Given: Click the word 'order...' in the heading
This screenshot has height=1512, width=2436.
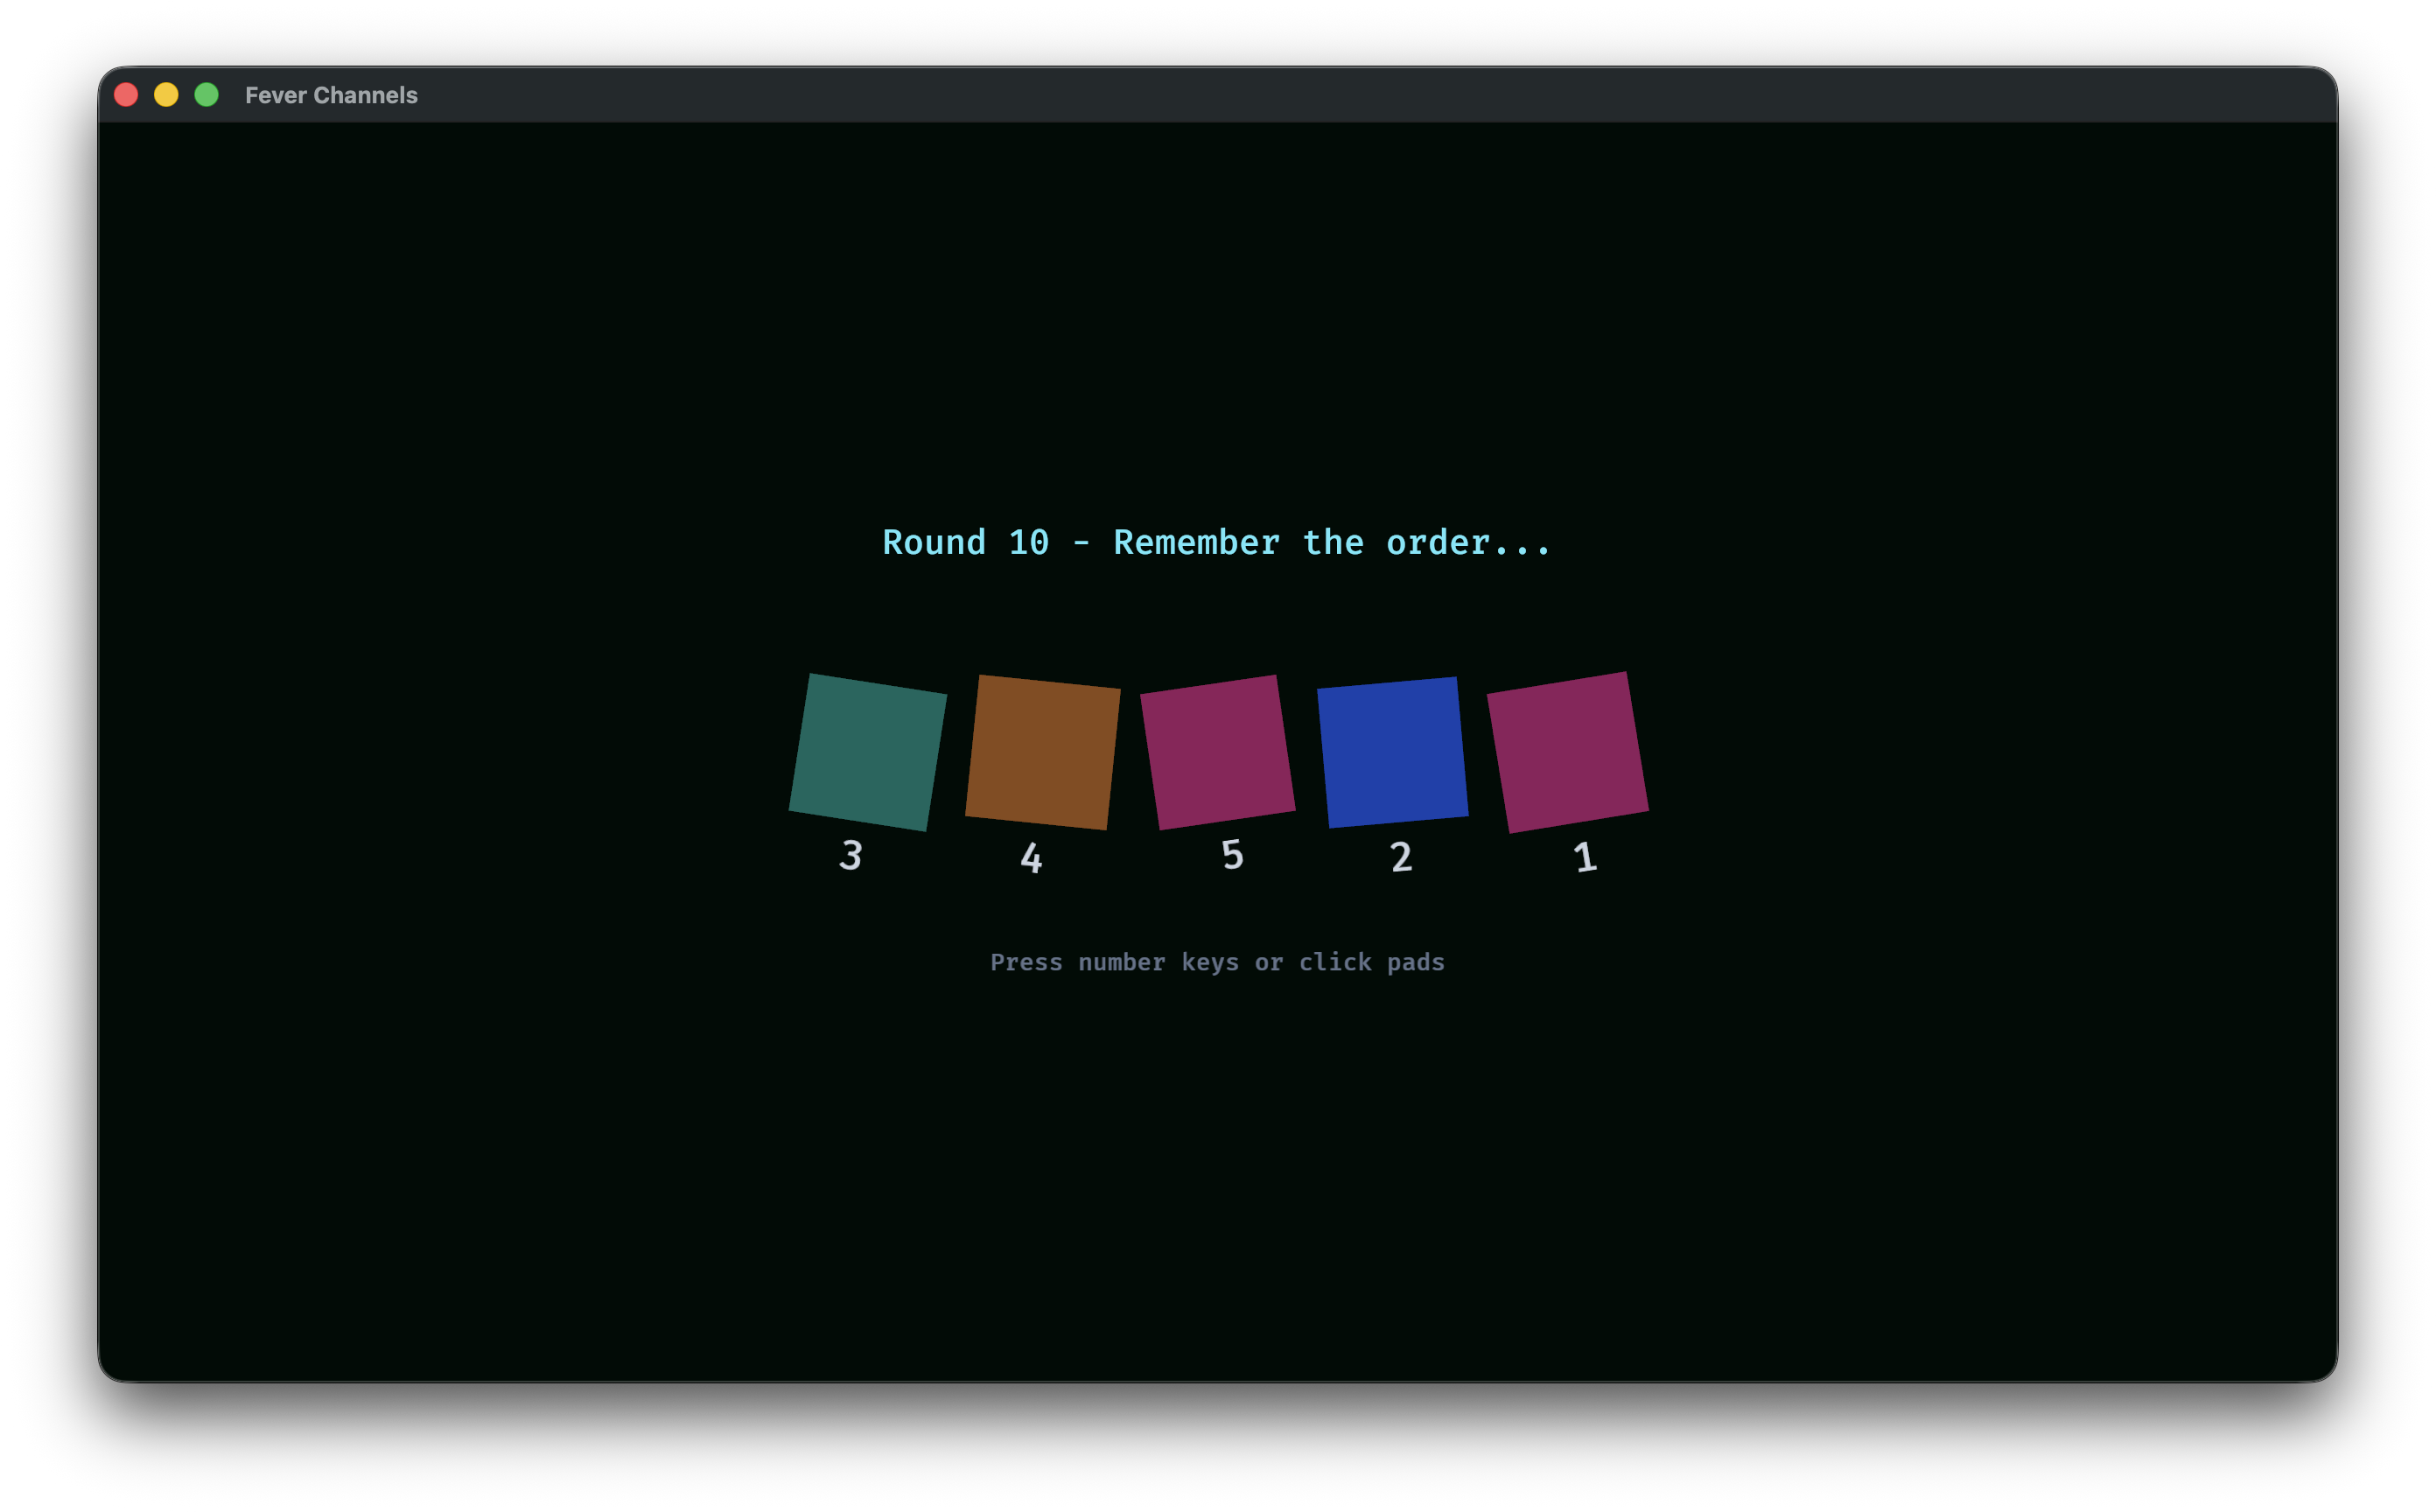Looking at the screenshot, I should tap(1468, 543).
